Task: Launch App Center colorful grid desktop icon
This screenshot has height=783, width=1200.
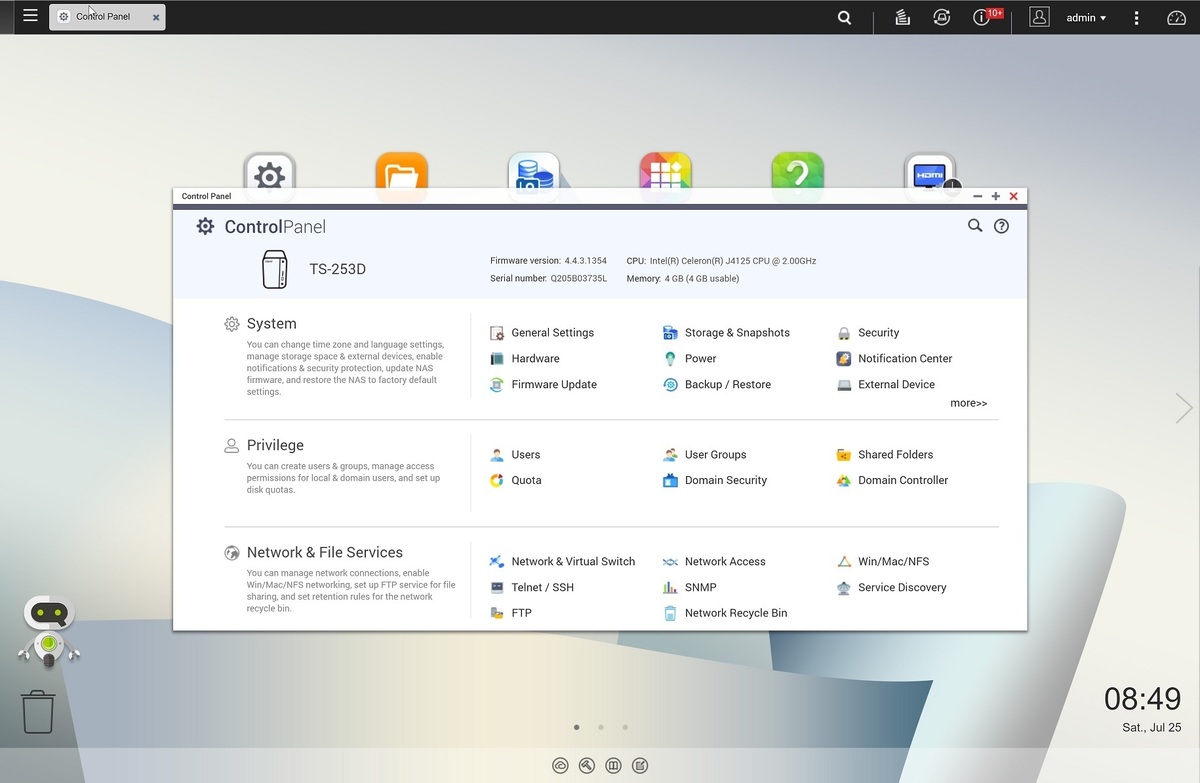Action: (666, 170)
